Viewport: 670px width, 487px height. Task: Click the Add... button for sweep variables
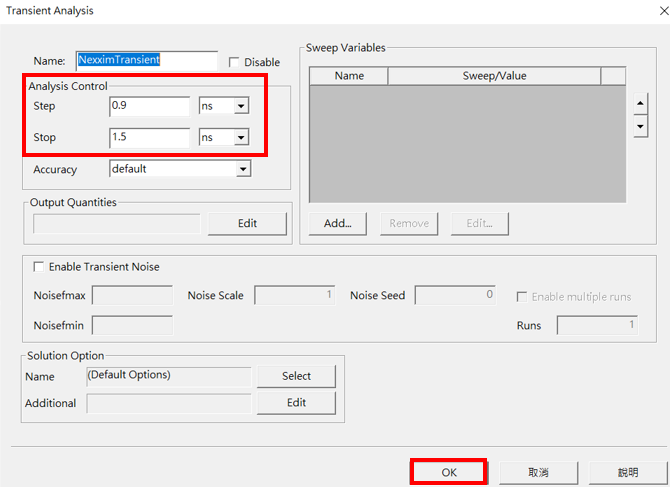(x=338, y=223)
